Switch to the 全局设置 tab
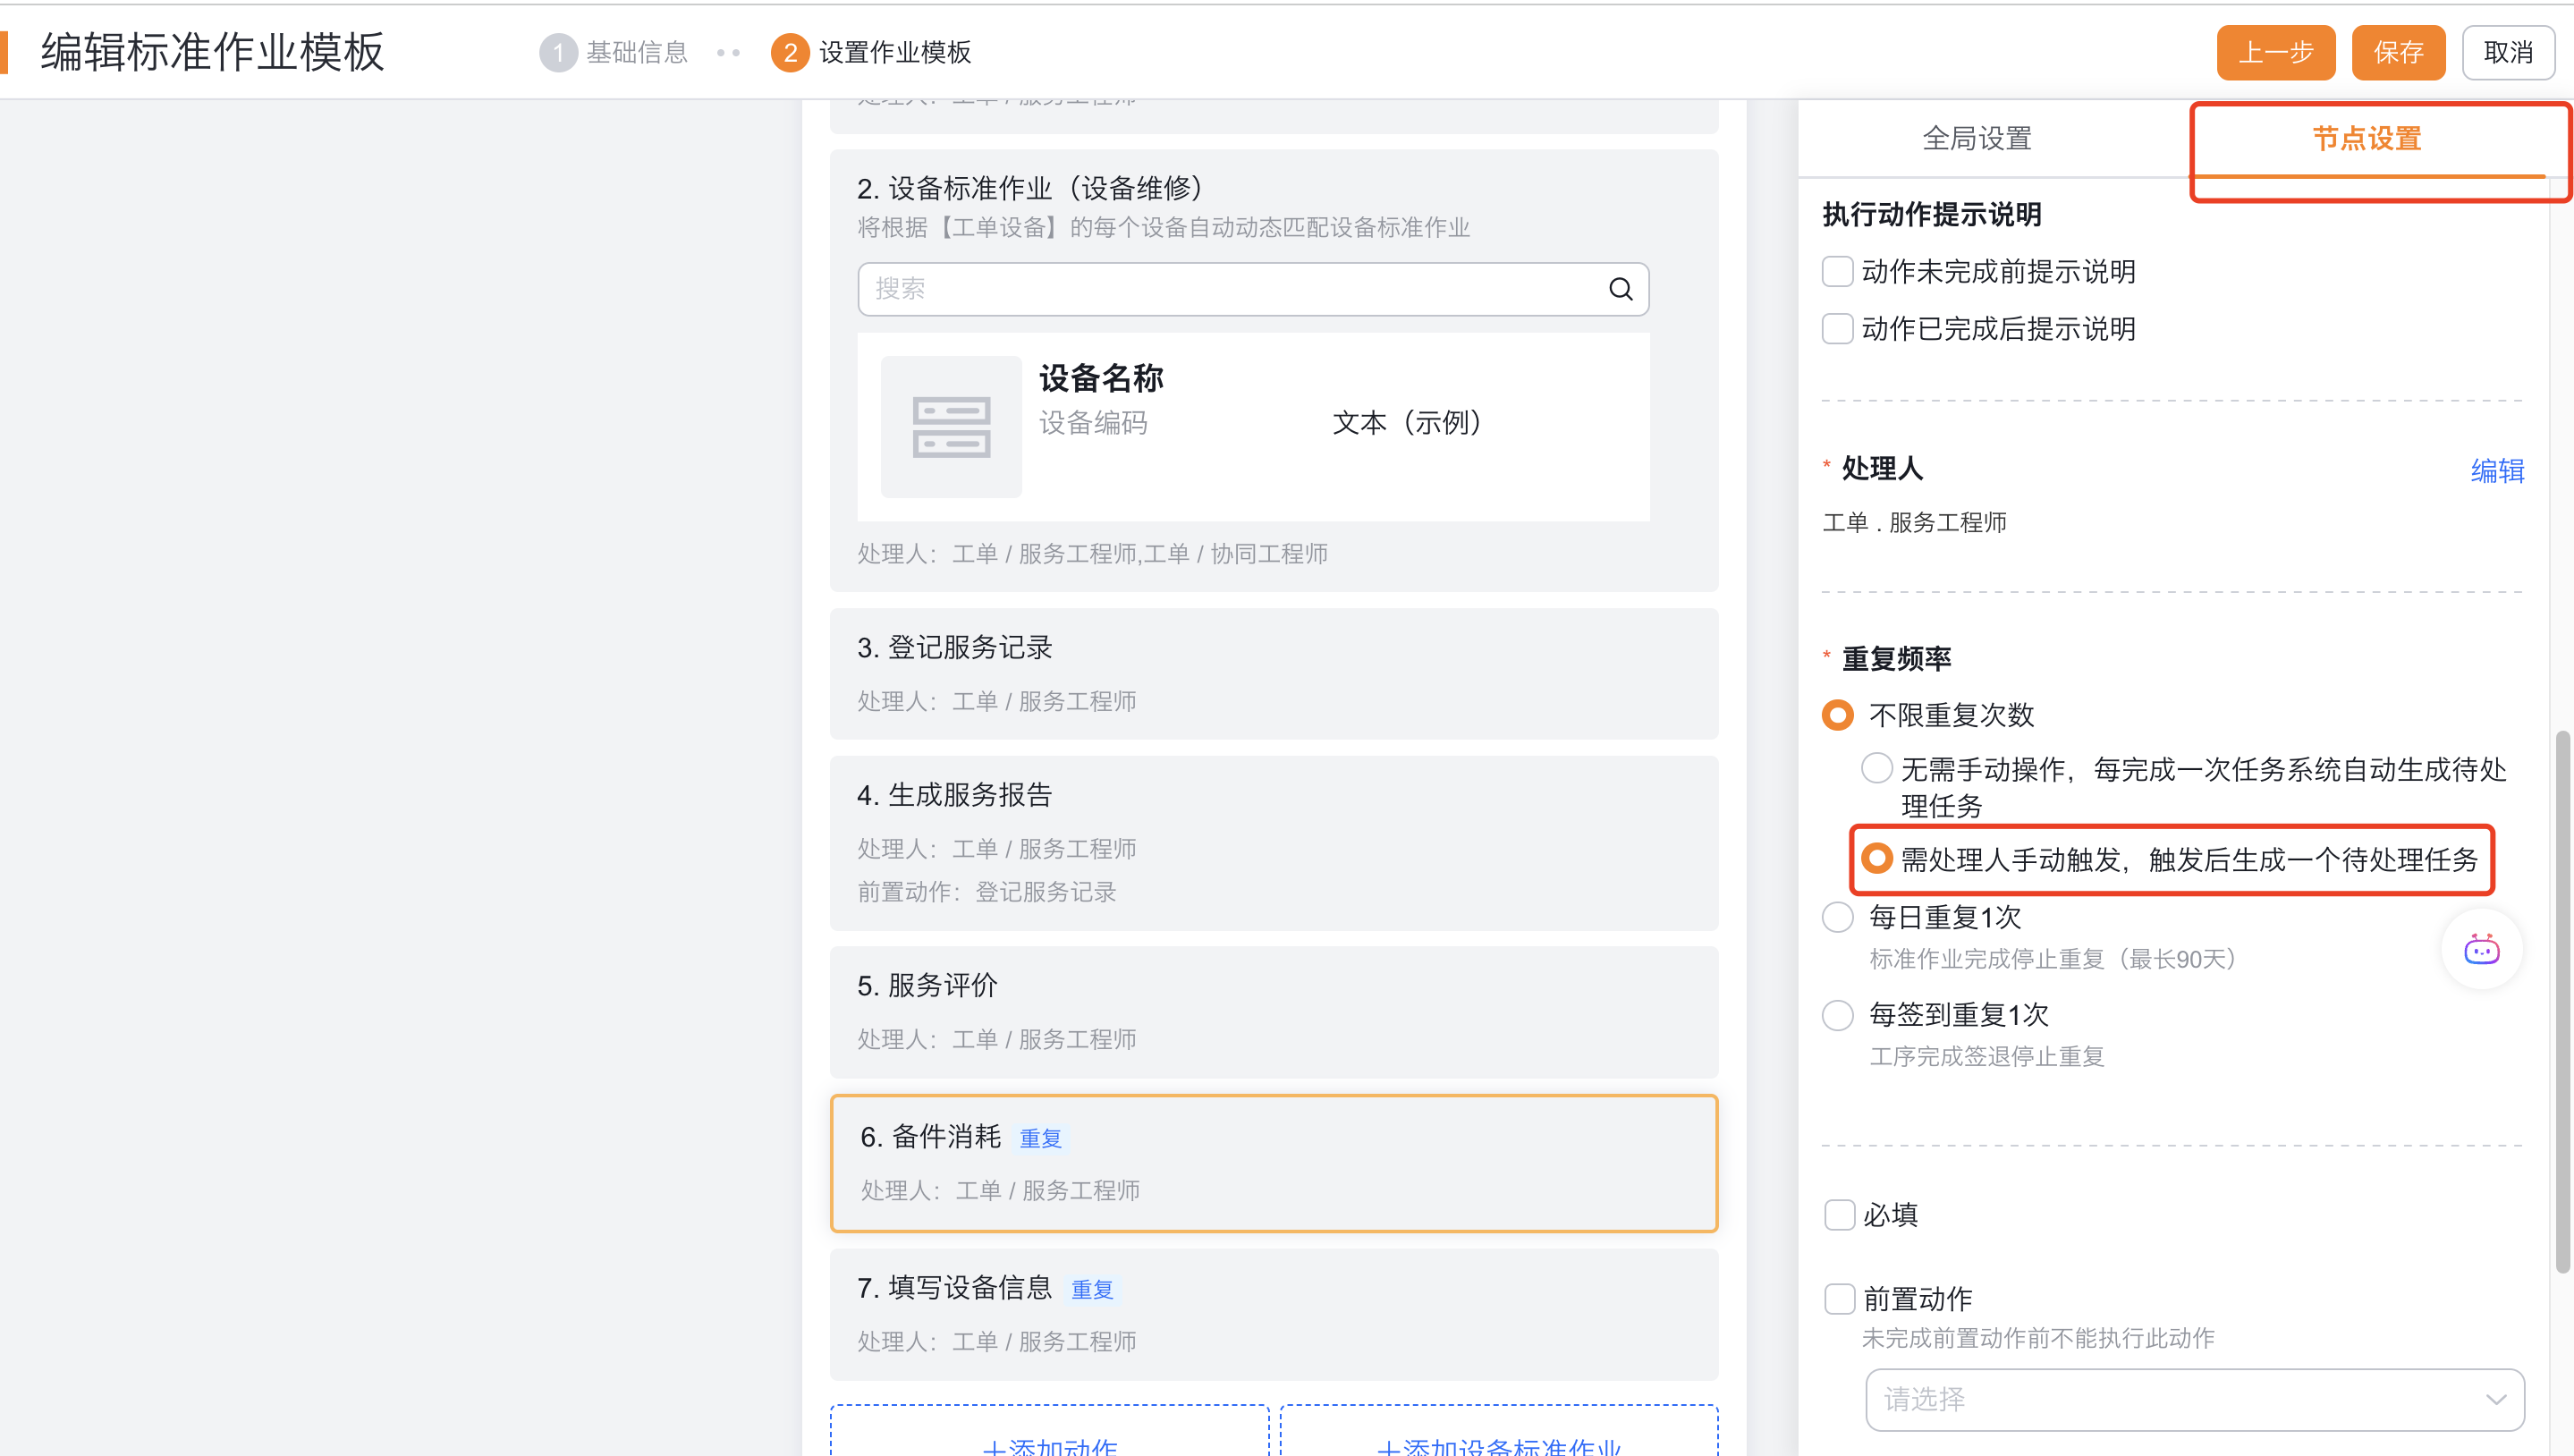This screenshot has height=1456, width=2574. [1976, 138]
